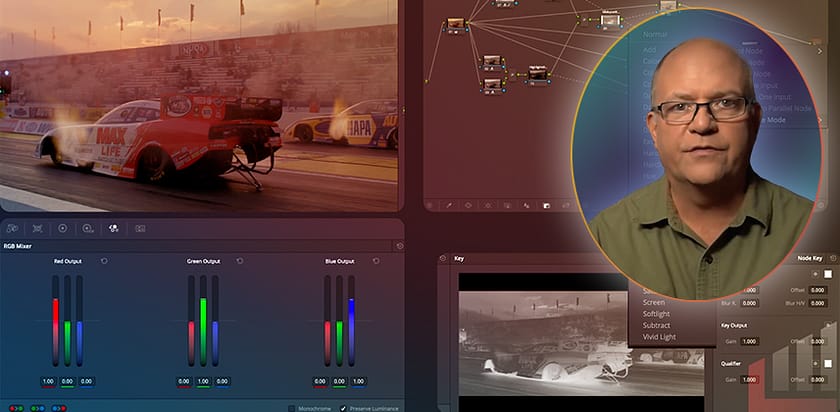
Task: Edit Qualifier Gain value field
Action: [749, 379]
